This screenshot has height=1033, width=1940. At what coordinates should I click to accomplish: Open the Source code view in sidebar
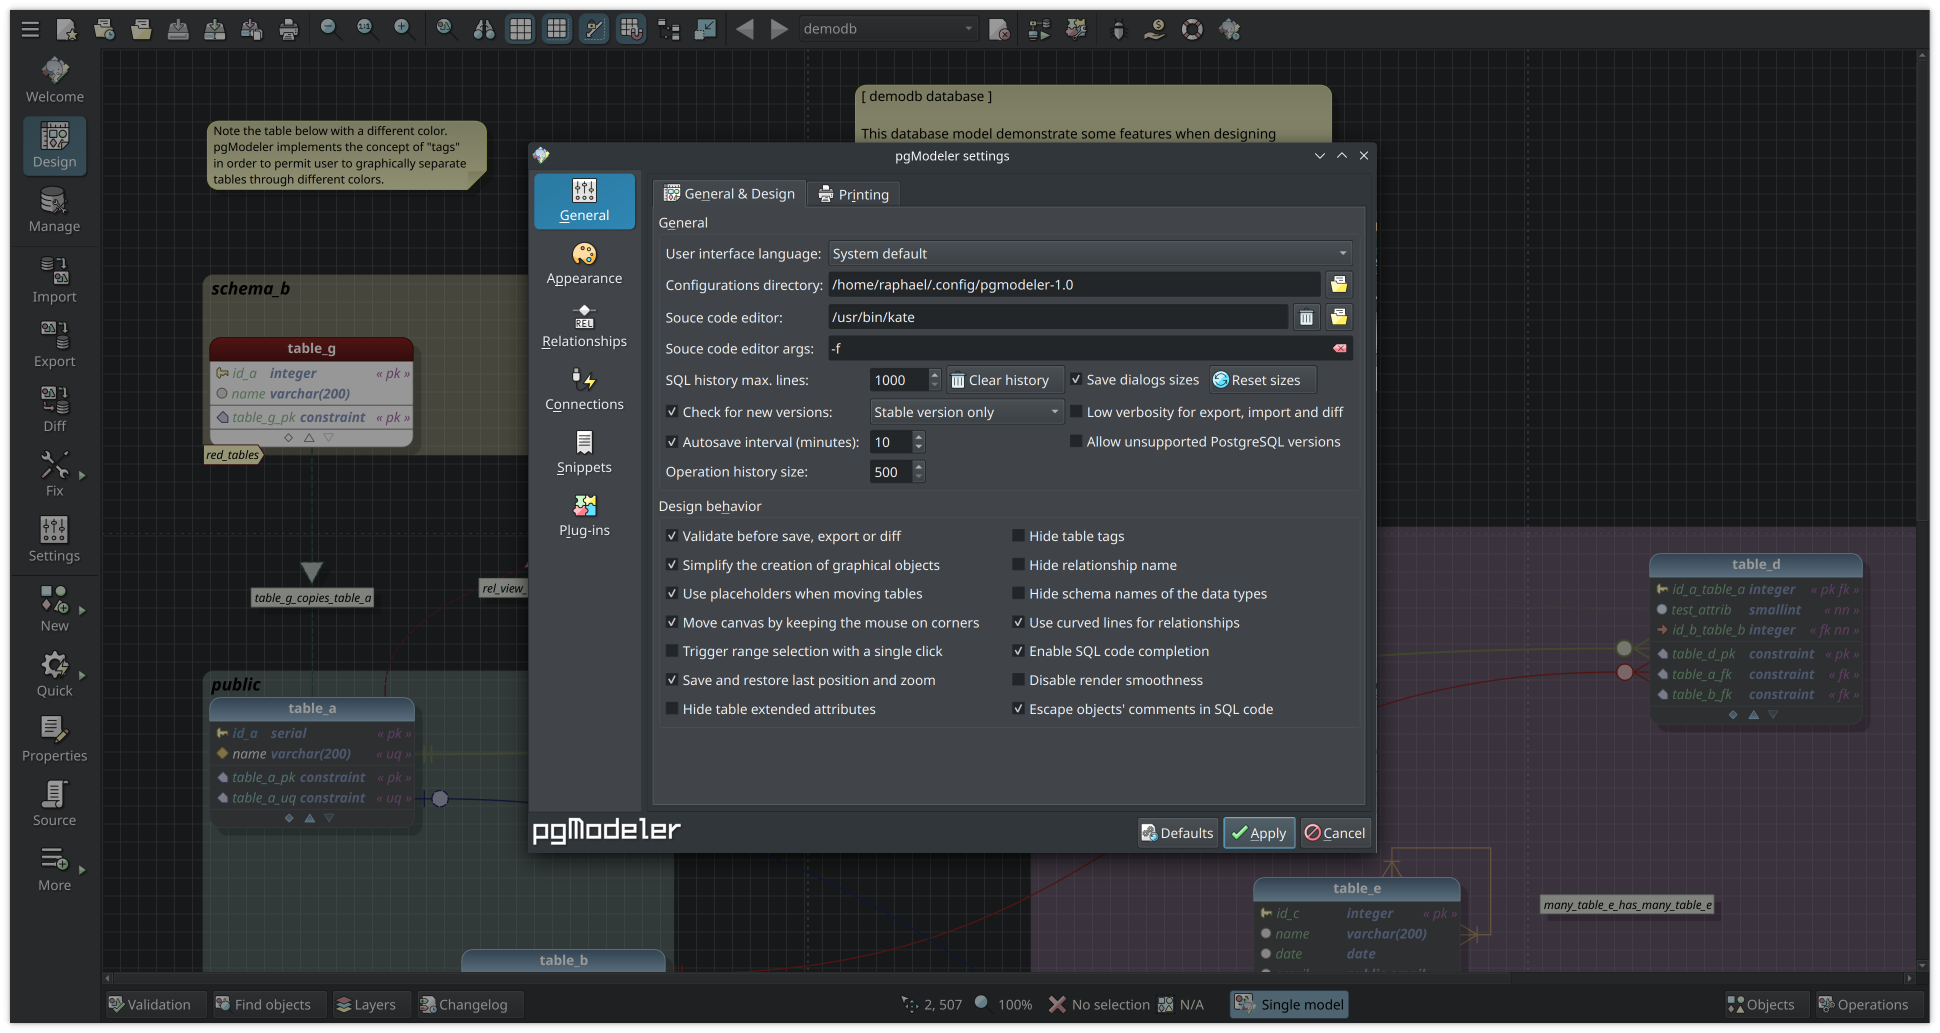(x=55, y=805)
